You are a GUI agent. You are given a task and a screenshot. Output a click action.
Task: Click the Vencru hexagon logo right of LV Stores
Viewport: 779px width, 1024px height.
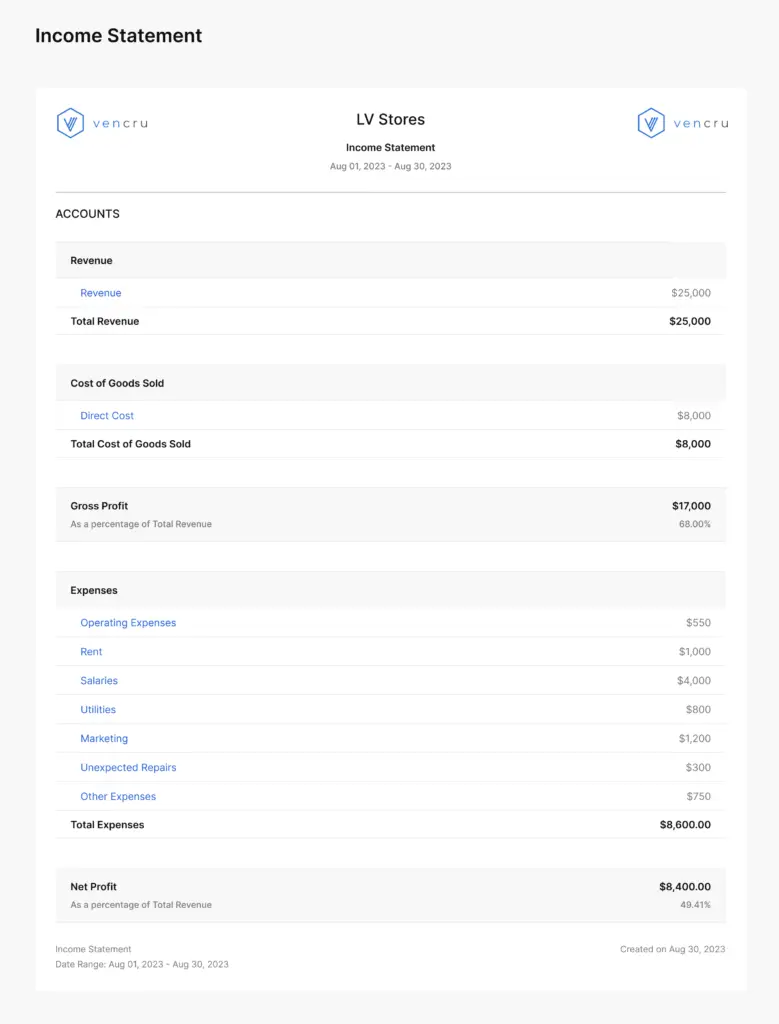(651, 123)
